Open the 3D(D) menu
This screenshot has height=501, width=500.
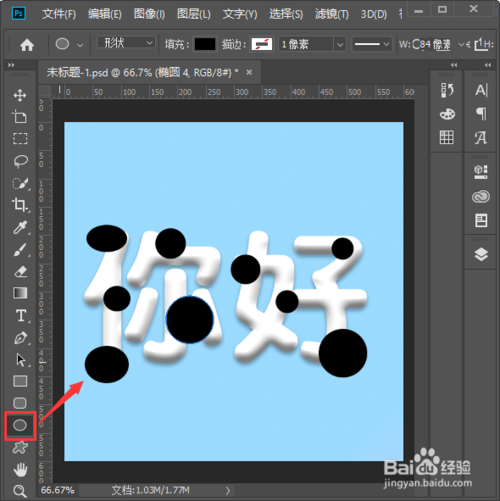click(x=374, y=14)
